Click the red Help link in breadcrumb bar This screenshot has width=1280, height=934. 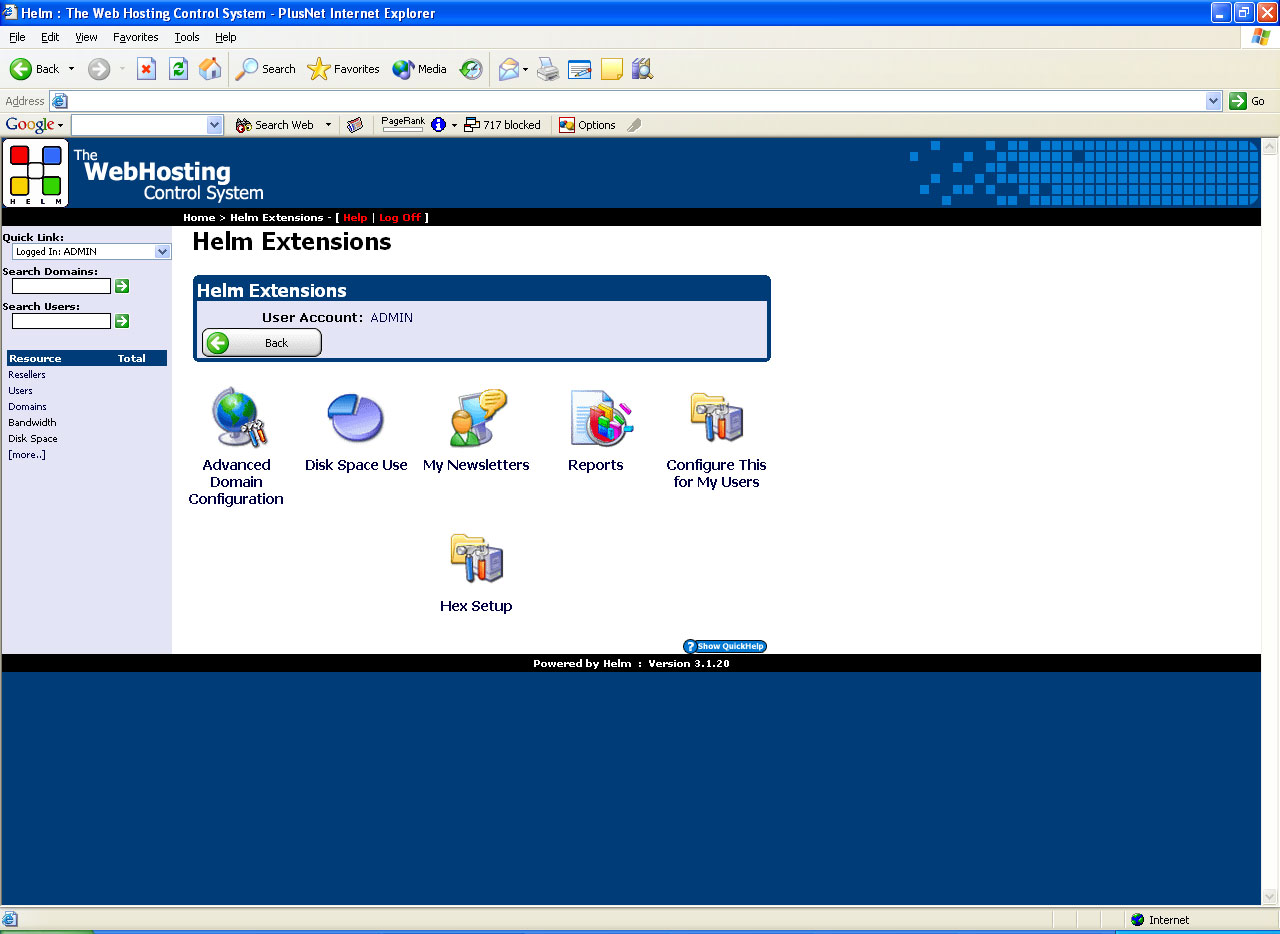tap(356, 217)
